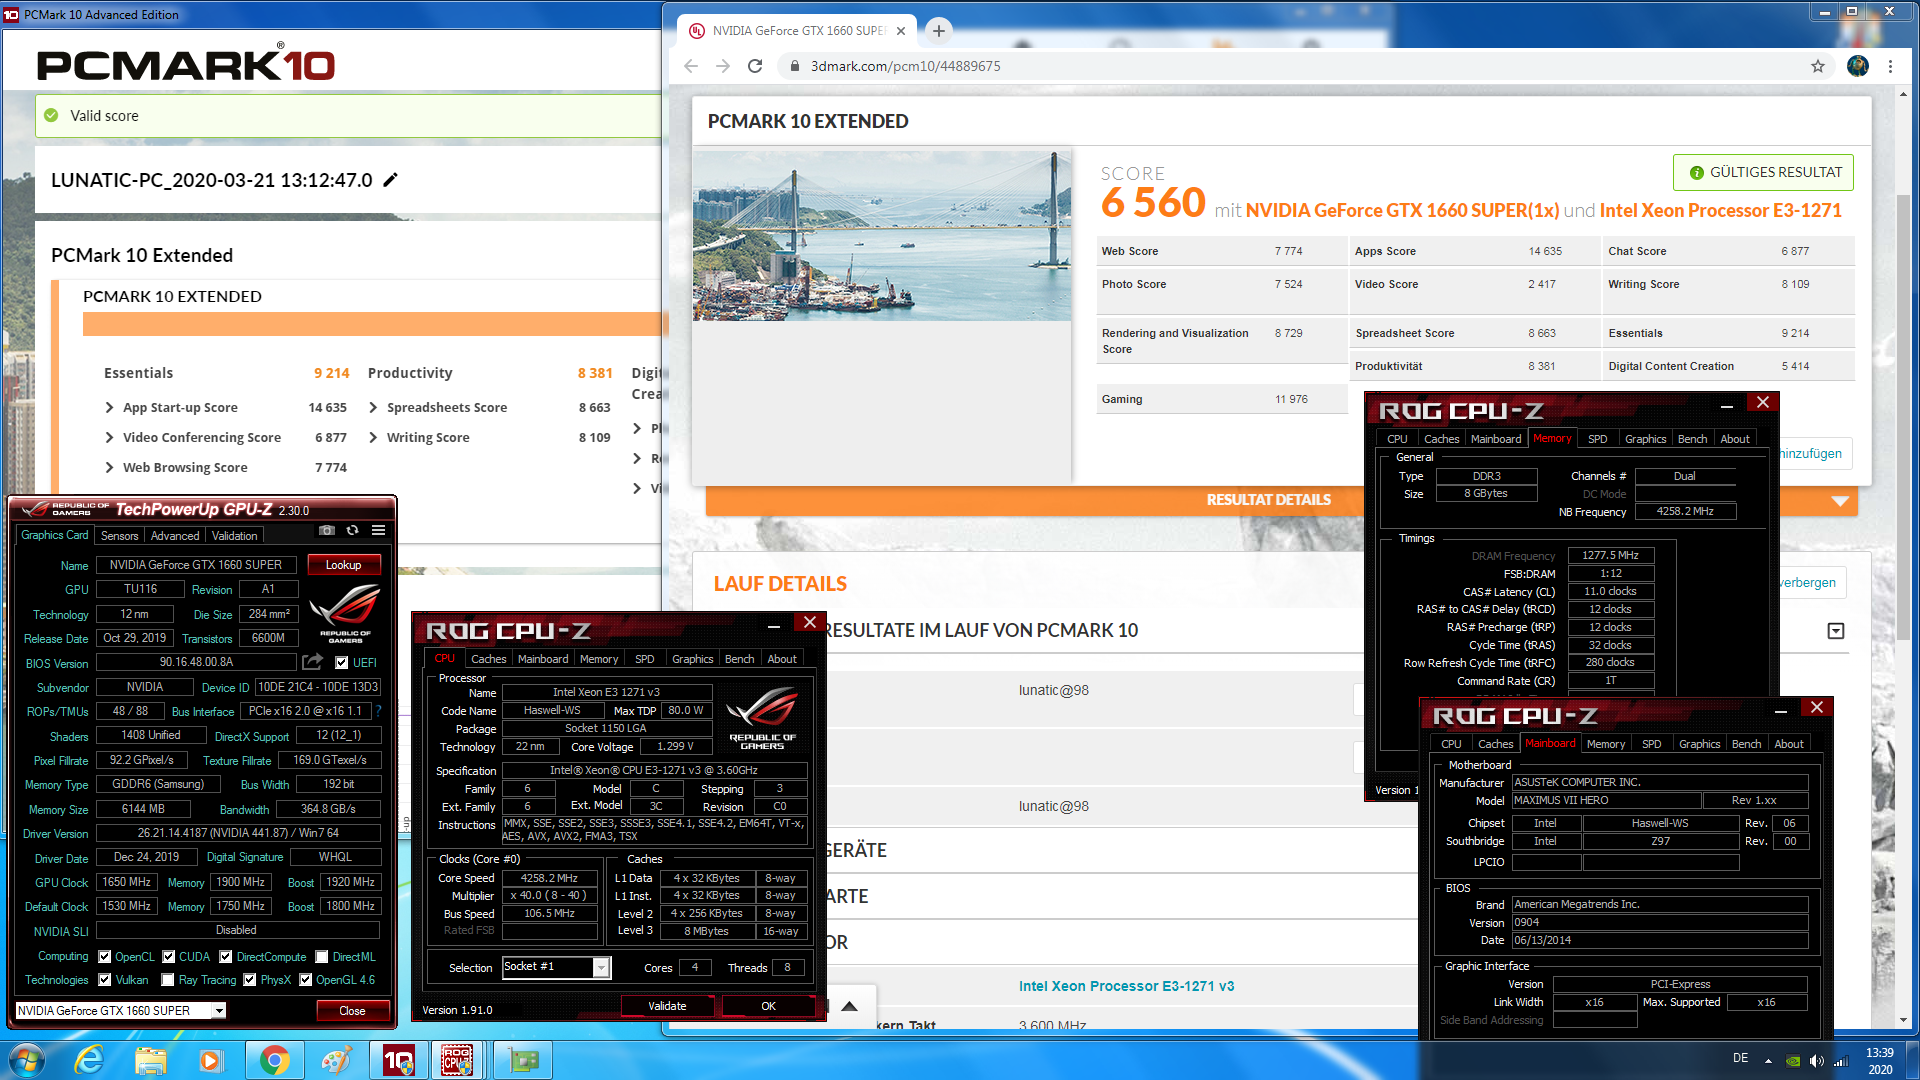This screenshot has width=1920, height=1080.
Task: Open File Explorer from taskbar
Action: click(x=151, y=1060)
